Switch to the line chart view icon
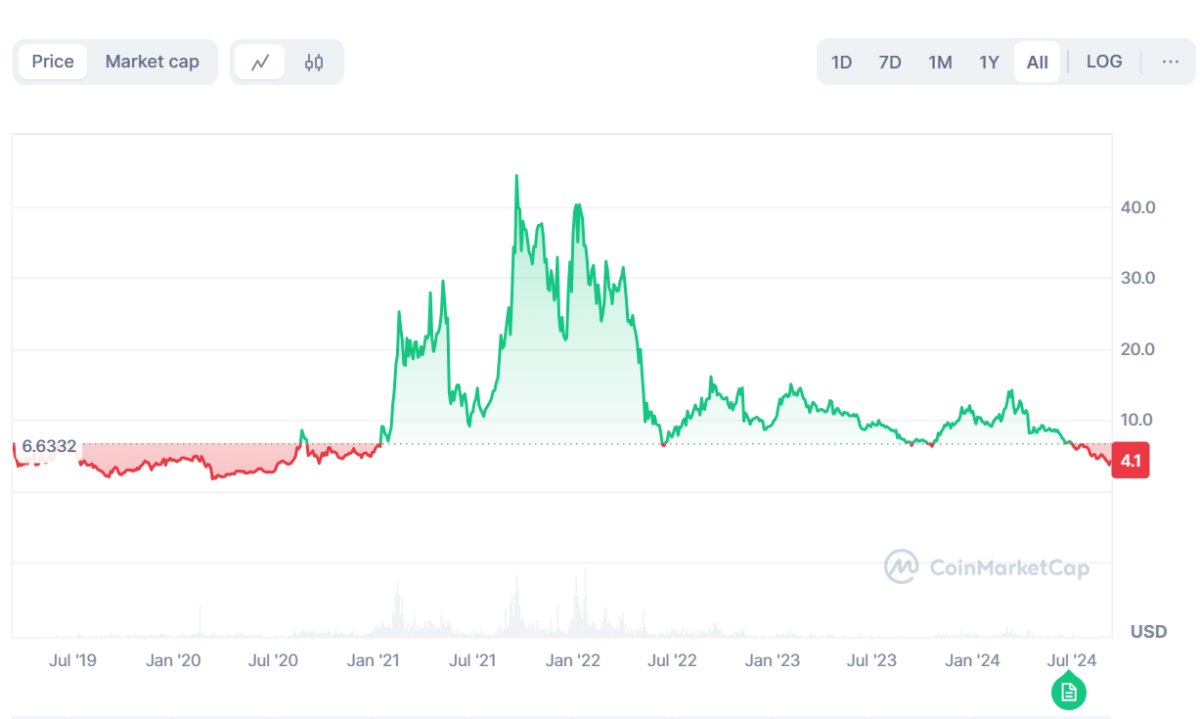Image resolution: width=1200 pixels, height=719 pixels. [x=260, y=62]
